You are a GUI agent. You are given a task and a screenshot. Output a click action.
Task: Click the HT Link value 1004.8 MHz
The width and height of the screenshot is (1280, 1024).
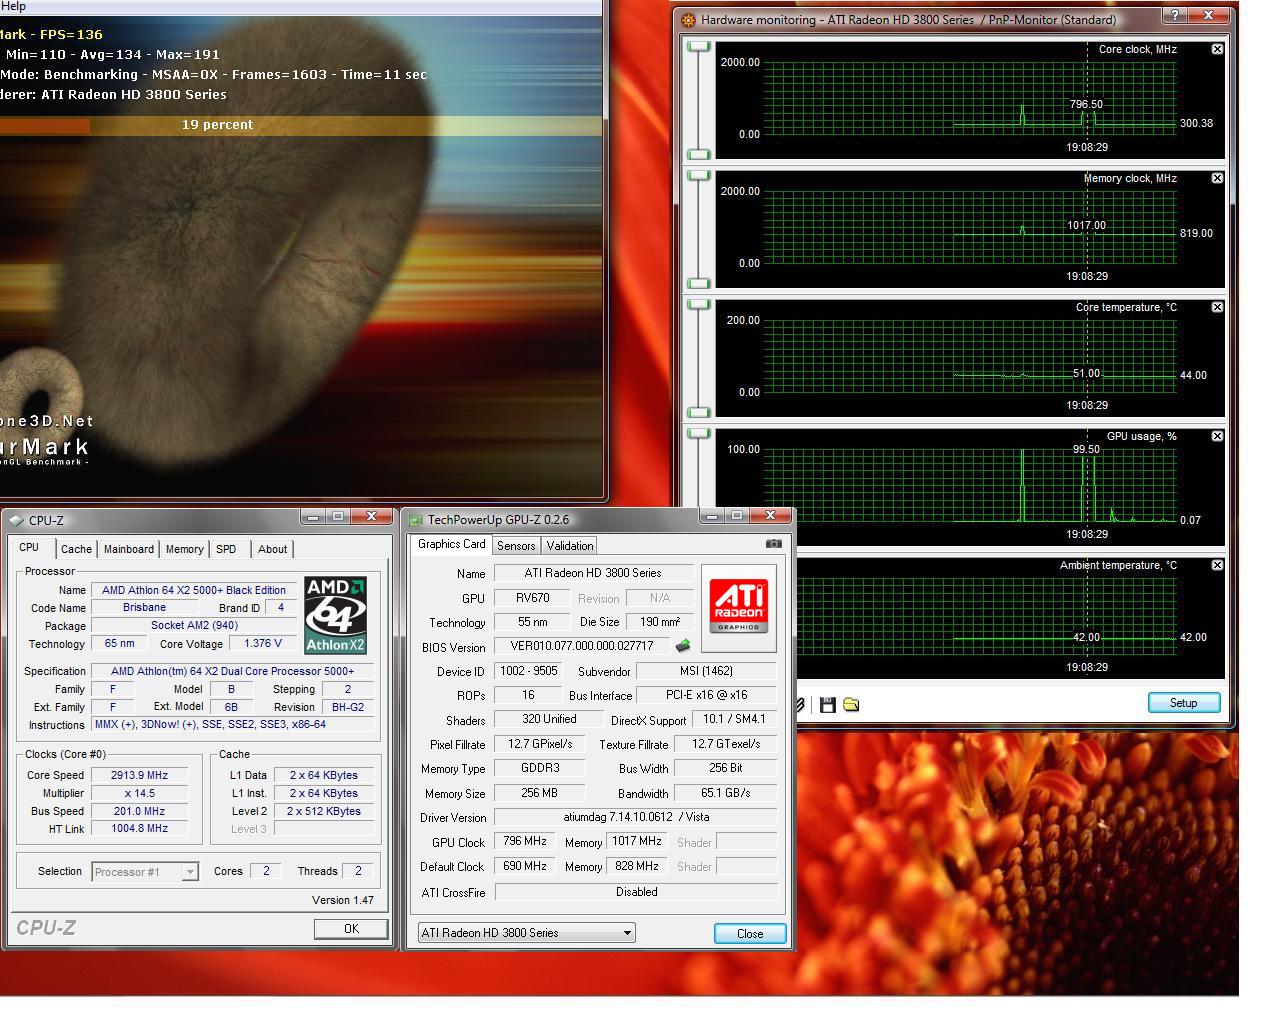pos(140,828)
